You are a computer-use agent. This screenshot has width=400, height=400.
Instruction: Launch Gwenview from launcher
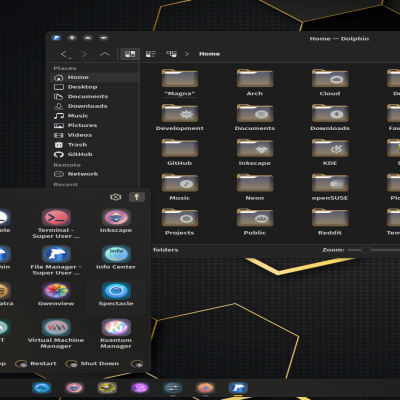(56, 294)
